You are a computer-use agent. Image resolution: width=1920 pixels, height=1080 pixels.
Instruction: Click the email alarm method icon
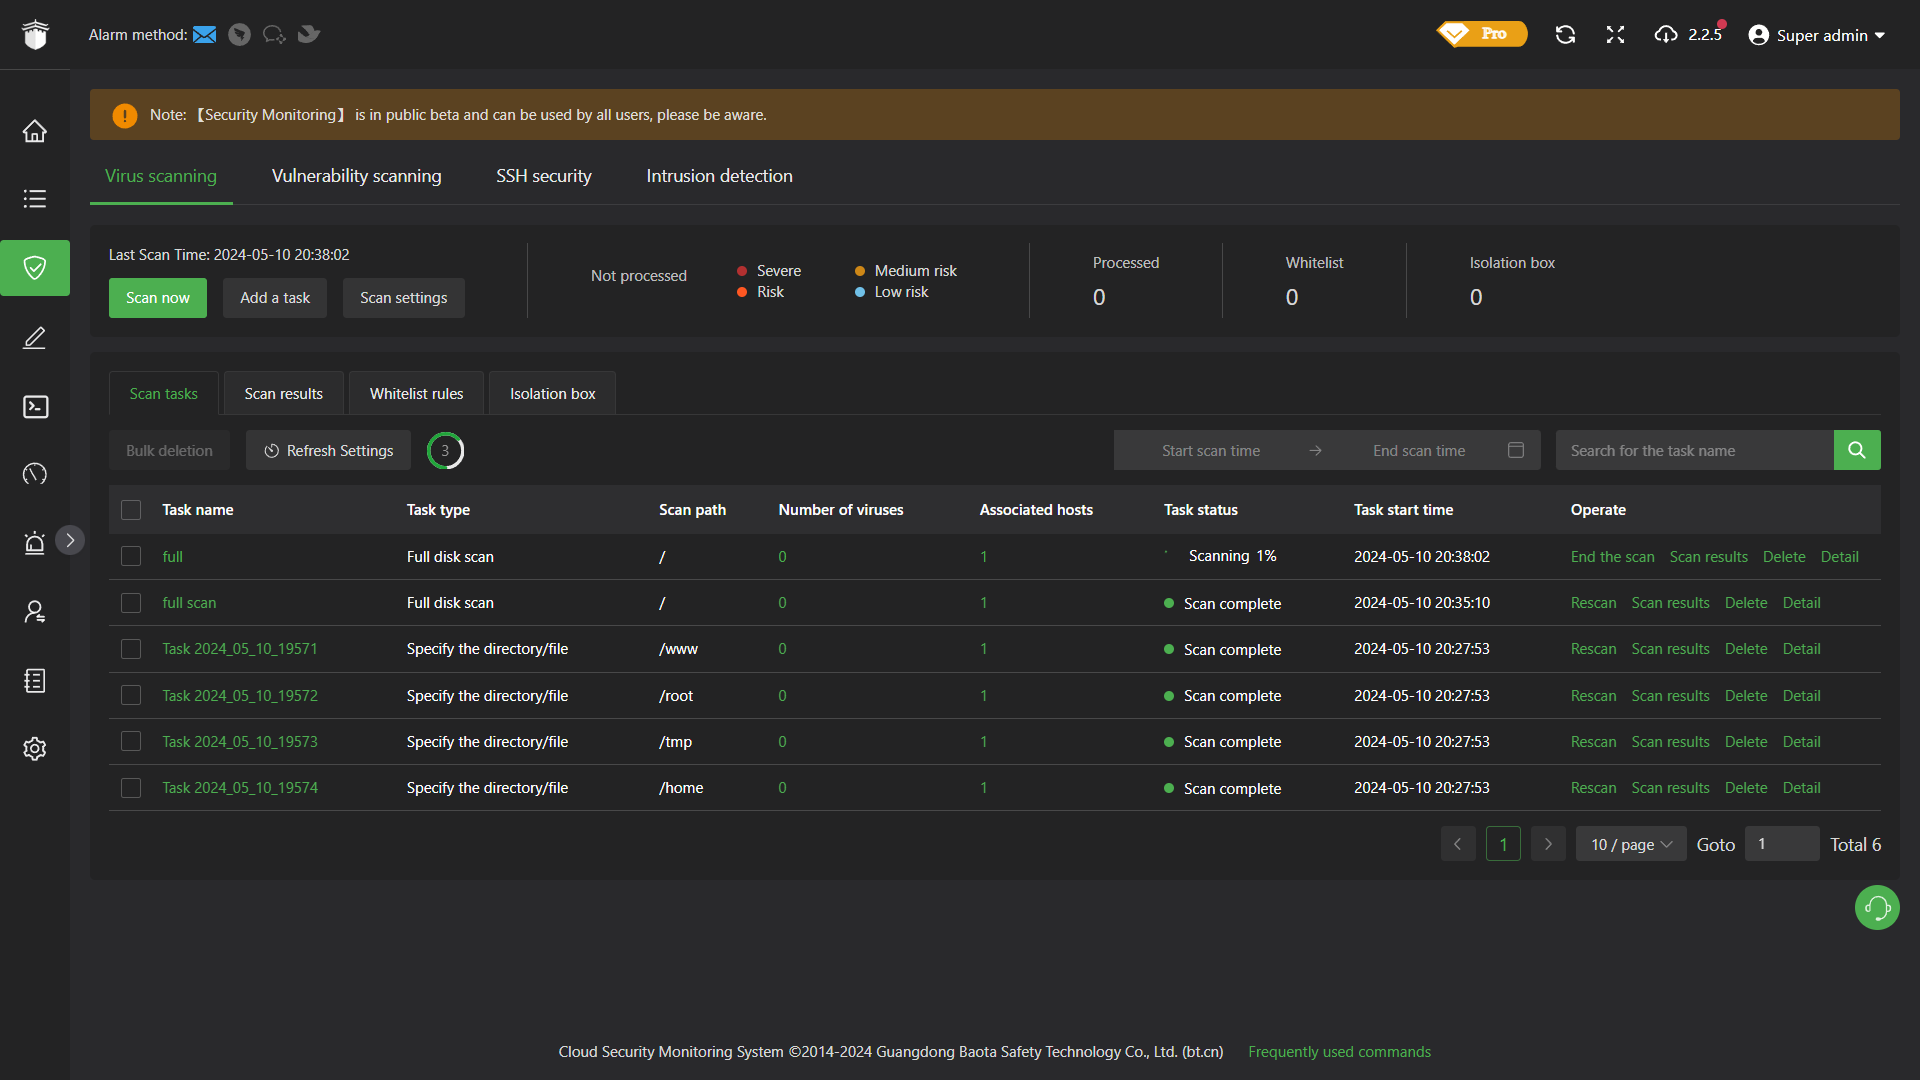205,35
